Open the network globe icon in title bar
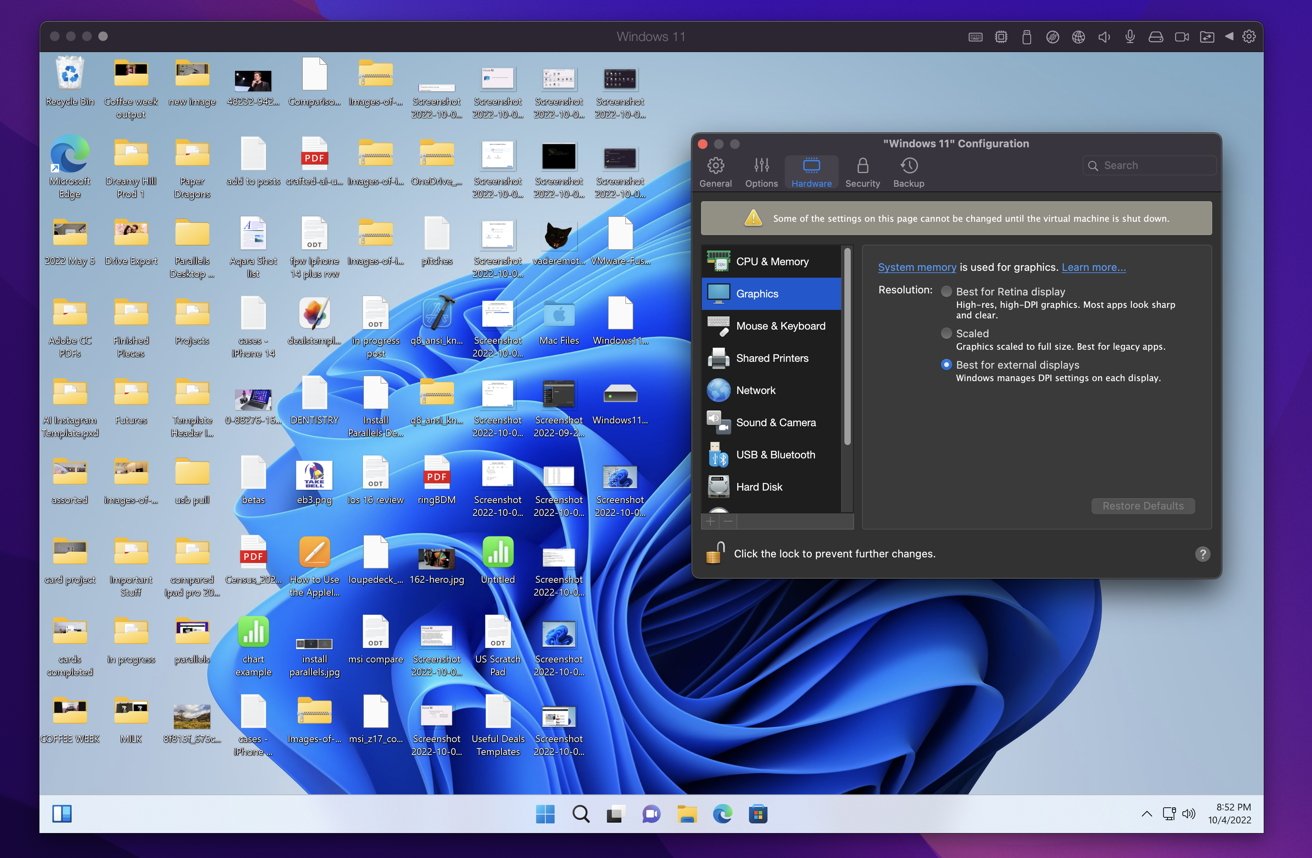This screenshot has width=1312, height=858. 1078,37
